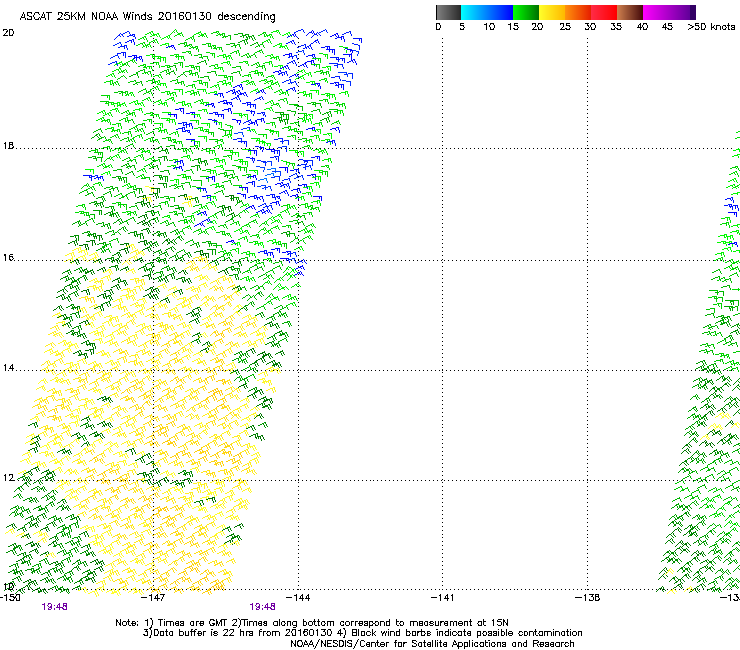Click the '25' legend scale label
The width and height of the screenshot is (740, 650).
565,27
